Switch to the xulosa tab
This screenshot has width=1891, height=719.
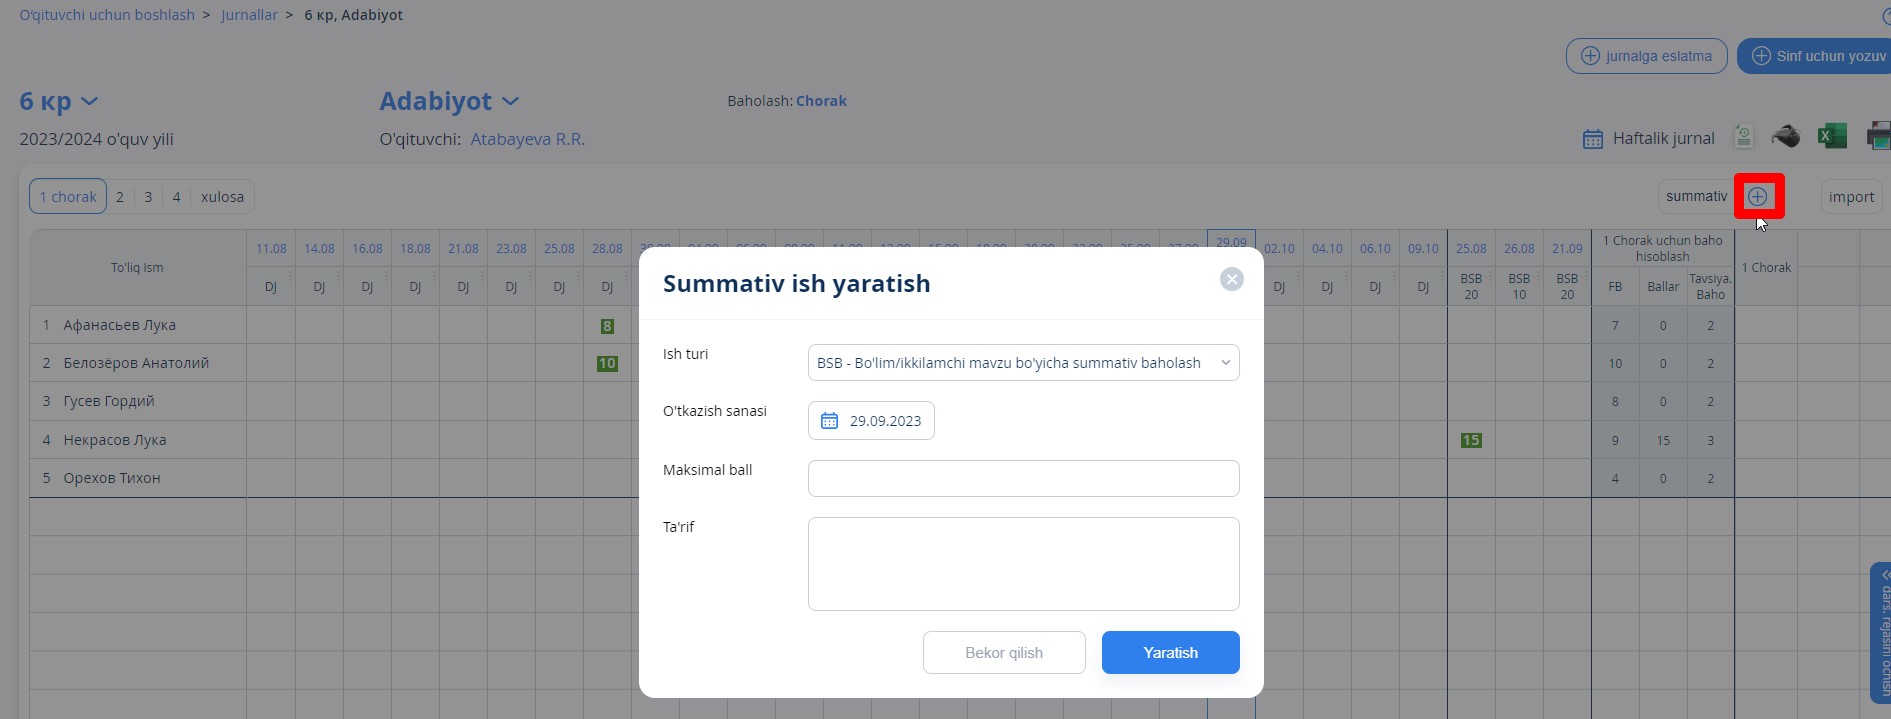(x=222, y=197)
